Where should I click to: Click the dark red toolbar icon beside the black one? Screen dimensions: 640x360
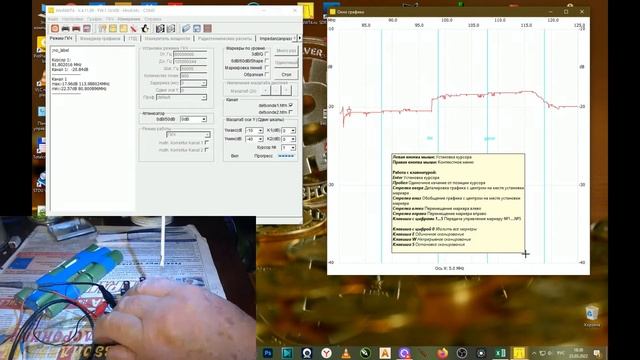76,29
